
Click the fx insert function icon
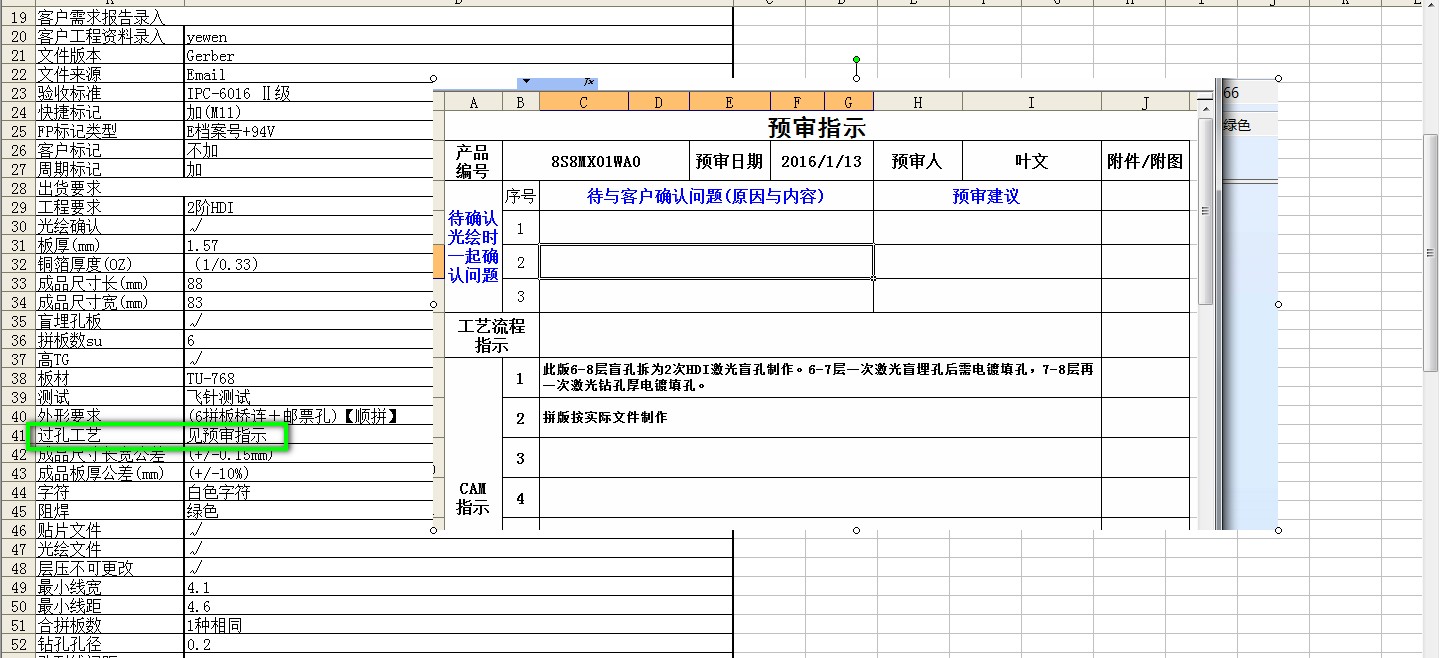(x=589, y=81)
